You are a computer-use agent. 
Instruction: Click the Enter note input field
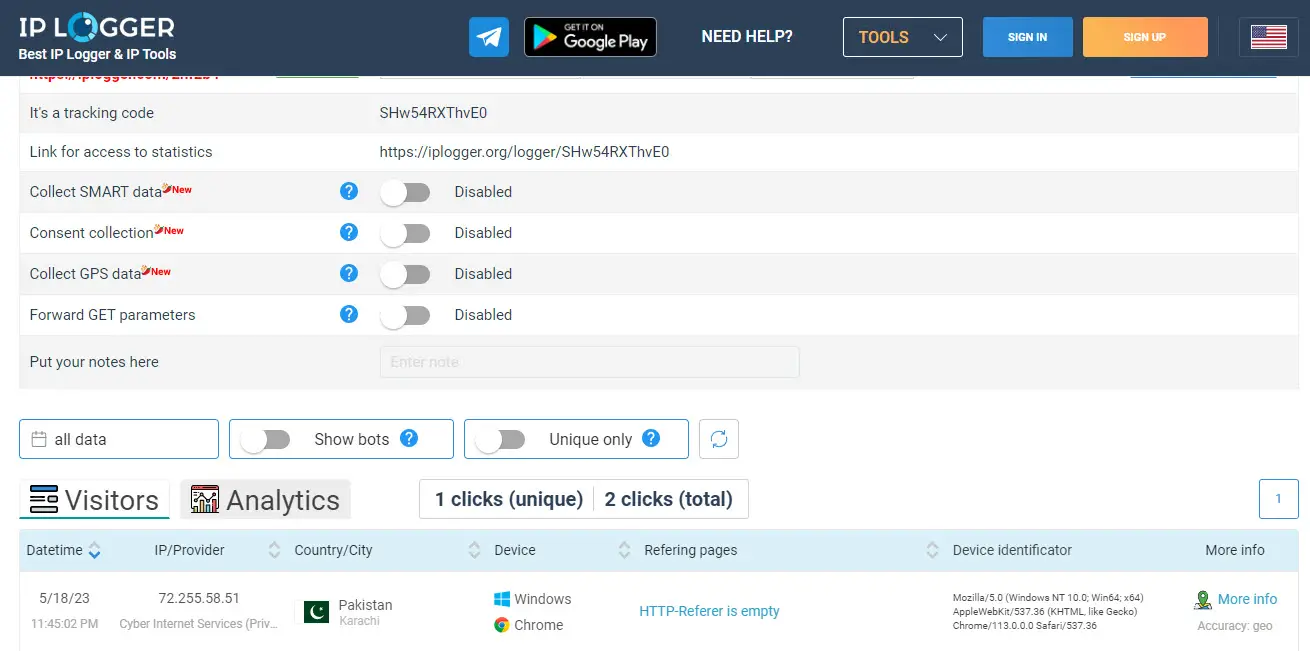coord(589,361)
